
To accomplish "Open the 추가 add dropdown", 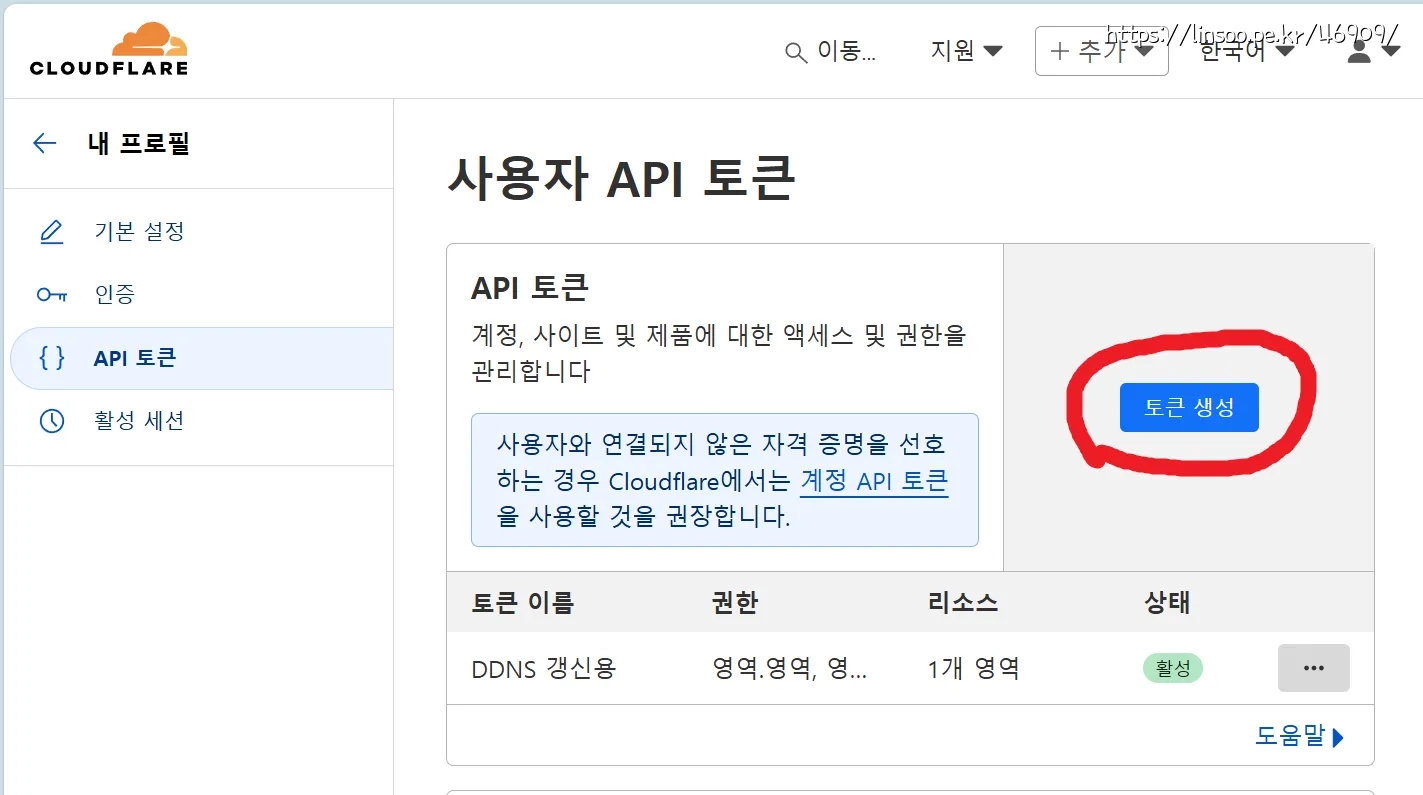I will 1101,51.
